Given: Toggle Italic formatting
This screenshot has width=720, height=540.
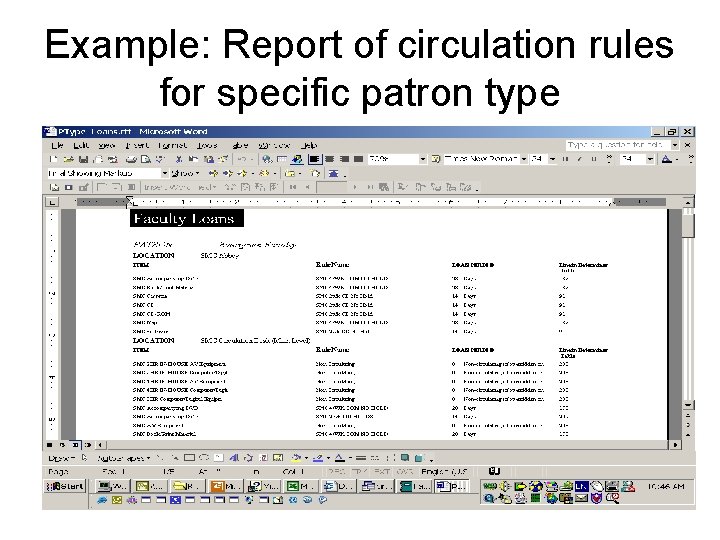Looking at the screenshot, I should point(579,159).
